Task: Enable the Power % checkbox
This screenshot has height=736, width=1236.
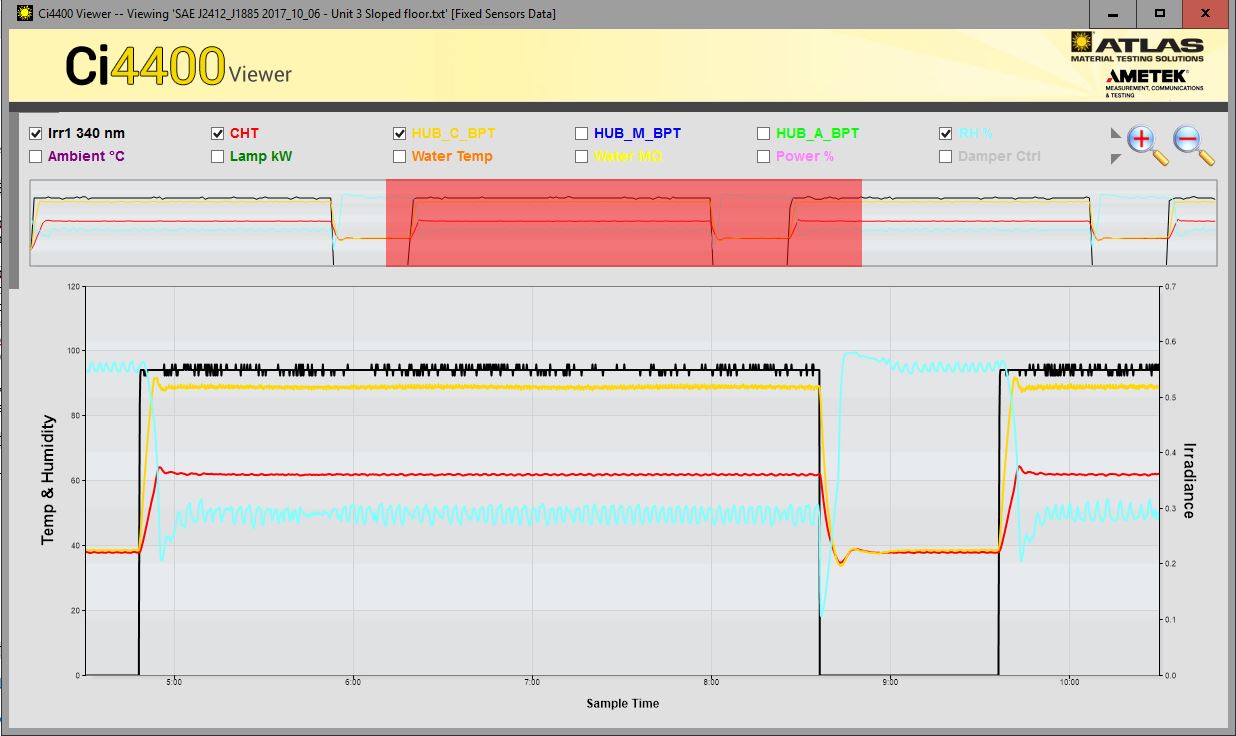Action: click(x=764, y=156)
